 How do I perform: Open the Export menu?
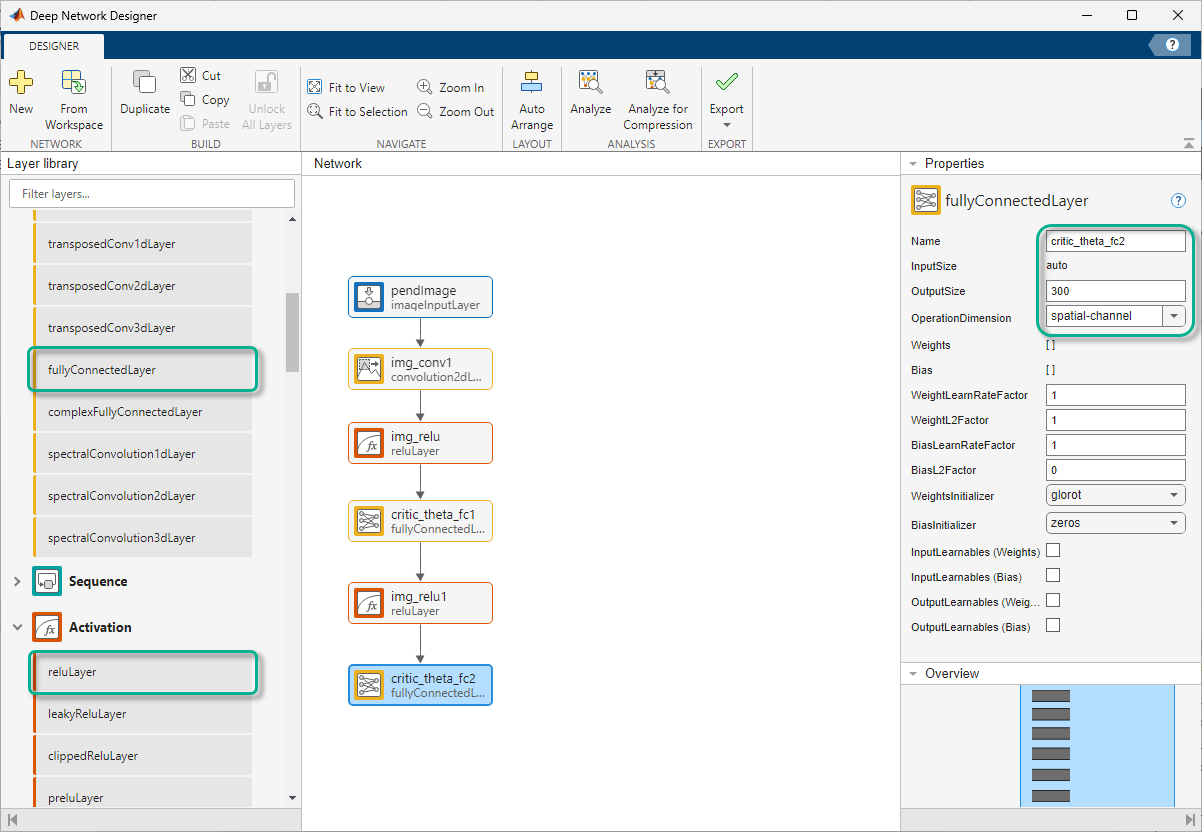727,100
